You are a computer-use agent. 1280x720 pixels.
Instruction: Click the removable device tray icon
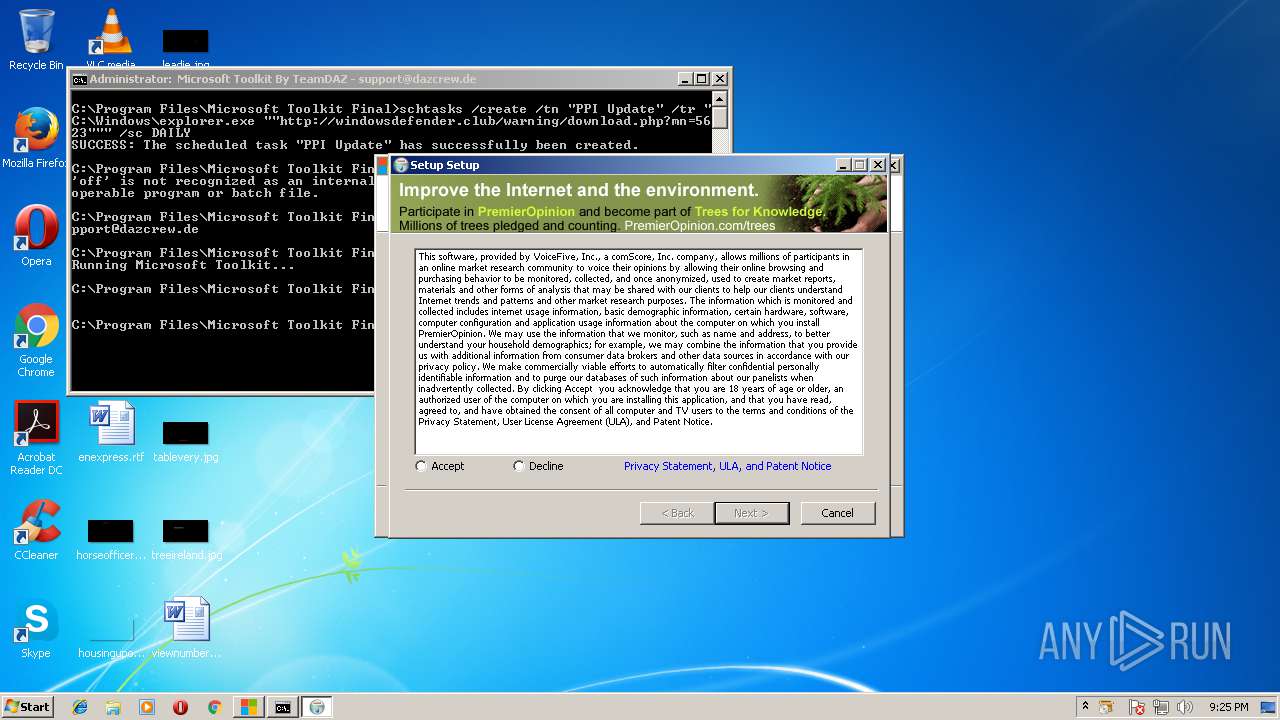coord(1106,708)
